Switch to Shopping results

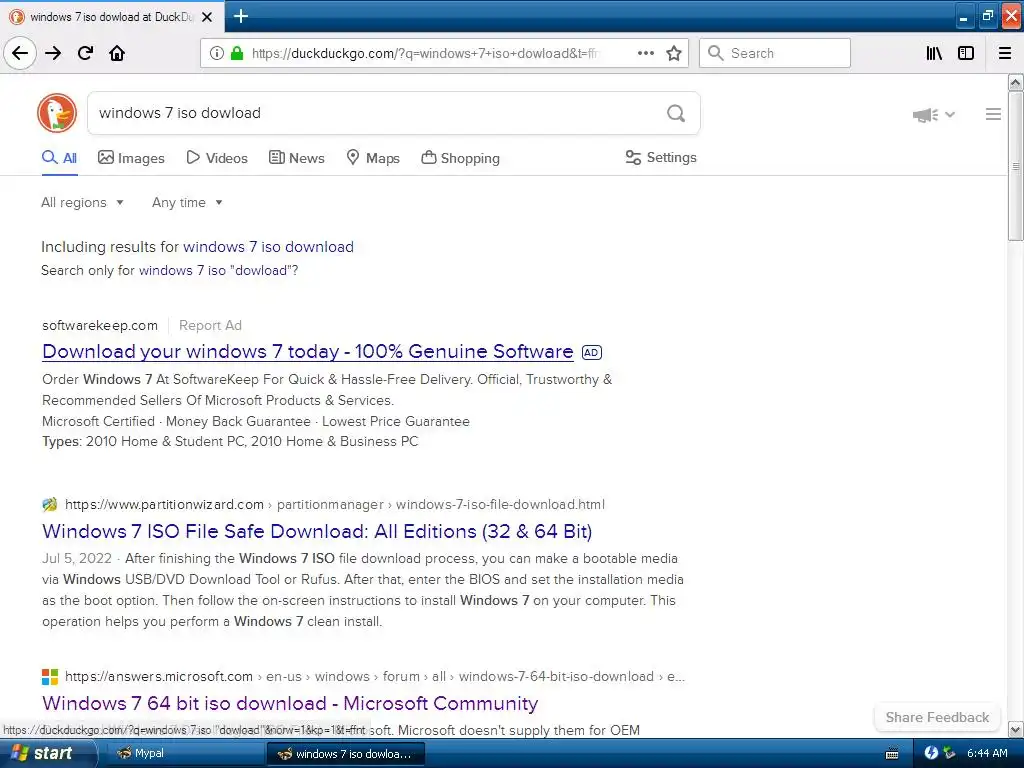[460, 158]
